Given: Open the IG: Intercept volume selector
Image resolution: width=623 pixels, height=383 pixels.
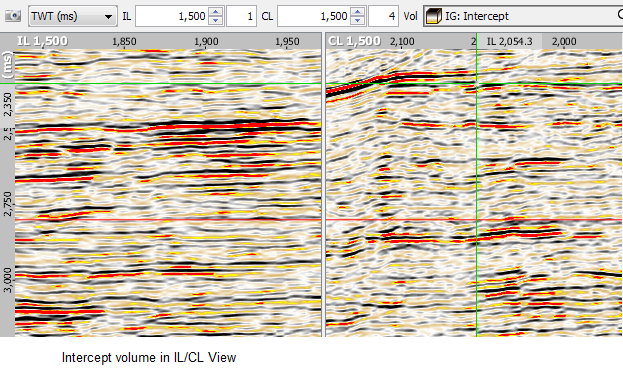Looking at the screenshot, I should (x=523, y=16).
